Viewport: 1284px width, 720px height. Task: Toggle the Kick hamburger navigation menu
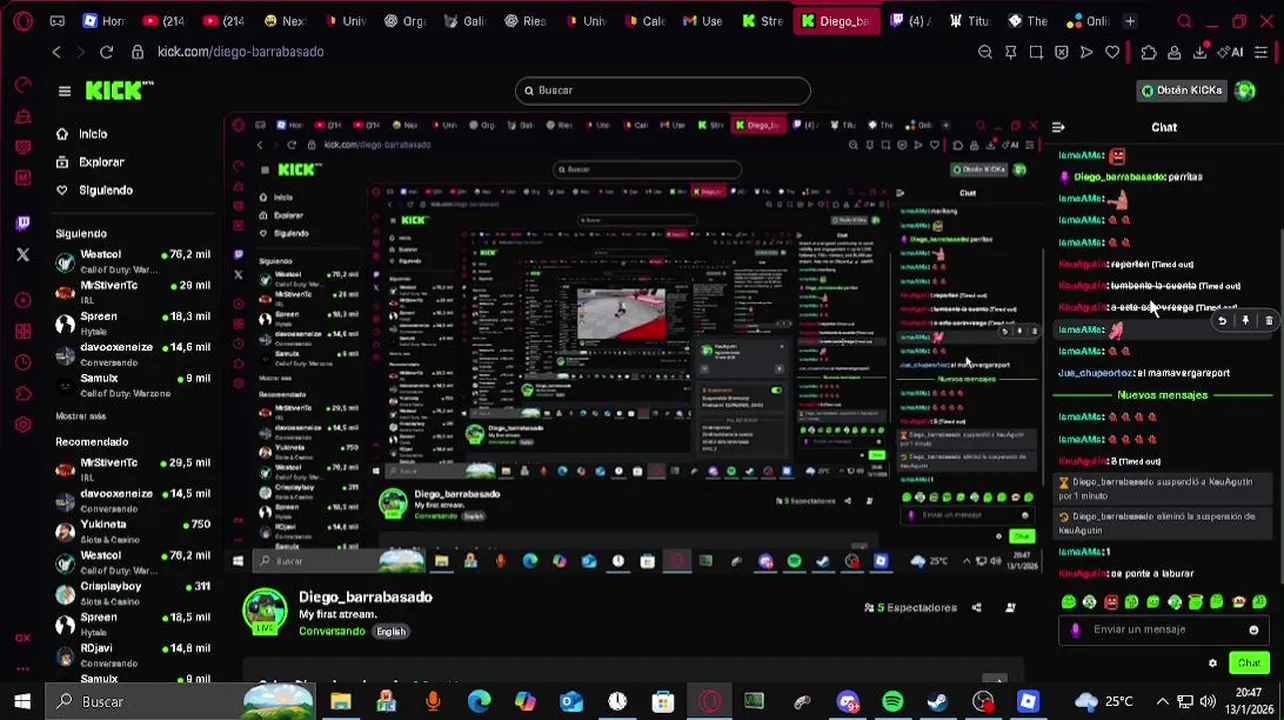coord(65,91)
